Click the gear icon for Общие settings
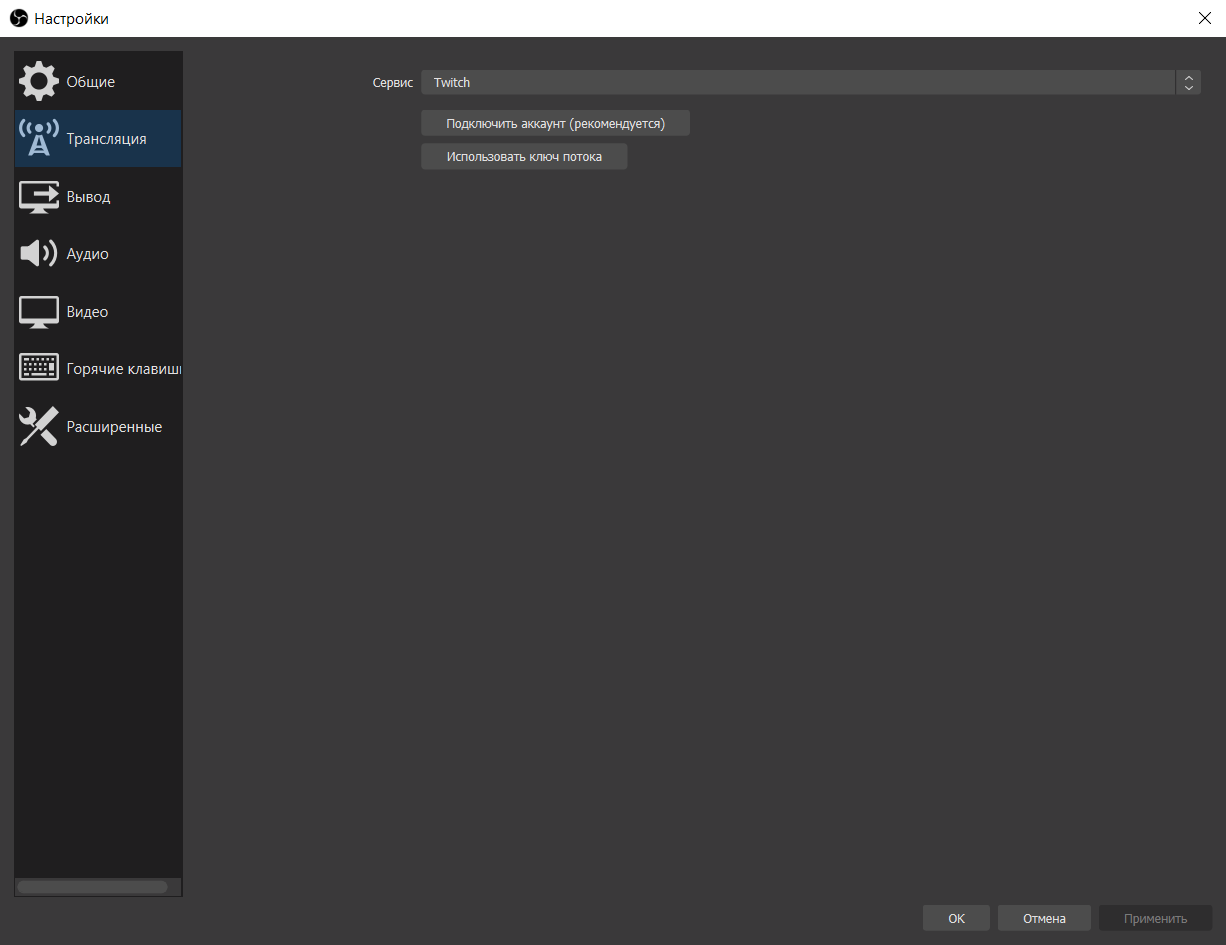This screenshot has width=1226, height=945. [x=39, y=81]
